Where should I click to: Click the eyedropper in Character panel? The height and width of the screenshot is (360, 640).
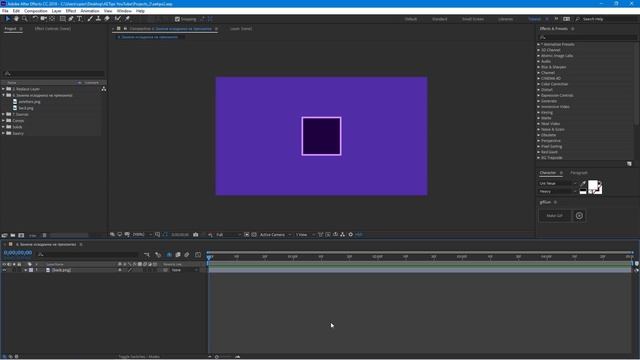(x=583, y=184)
